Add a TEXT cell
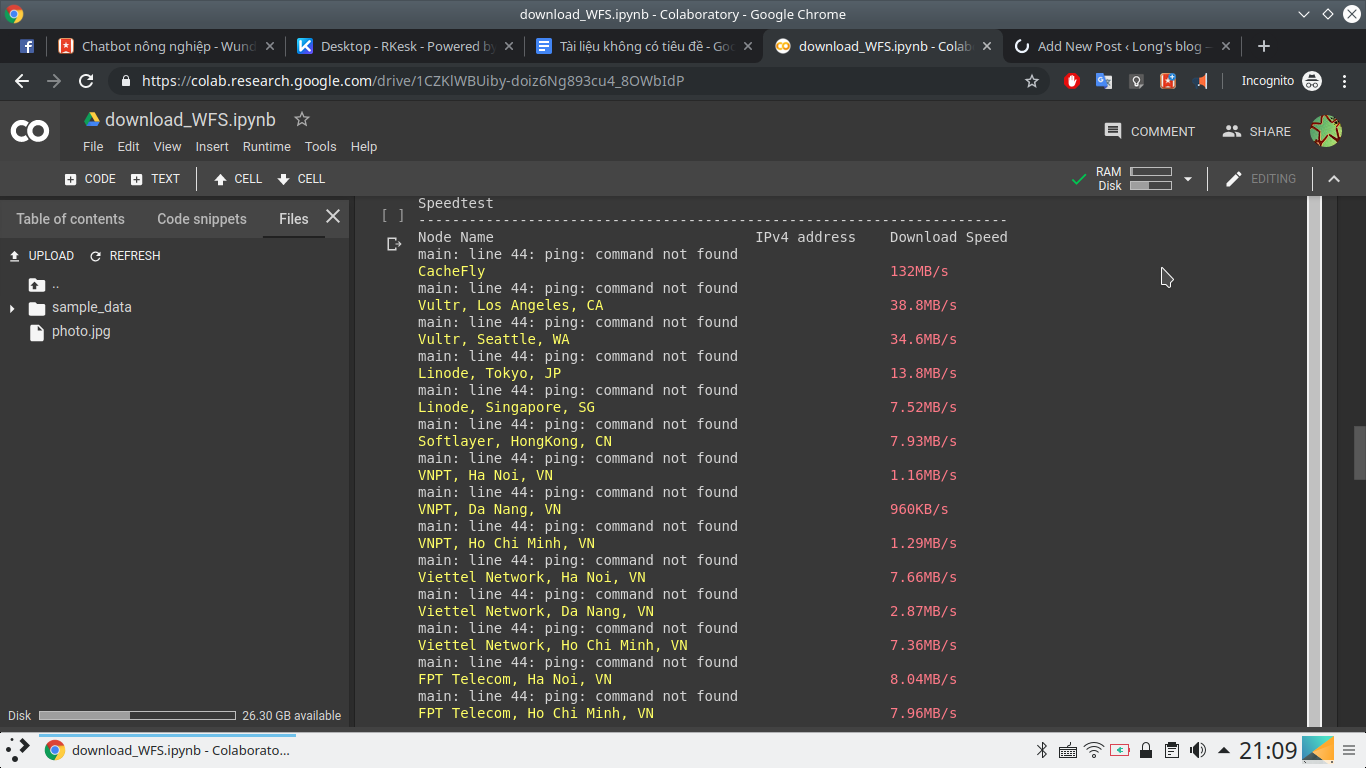 pos(155,179)
